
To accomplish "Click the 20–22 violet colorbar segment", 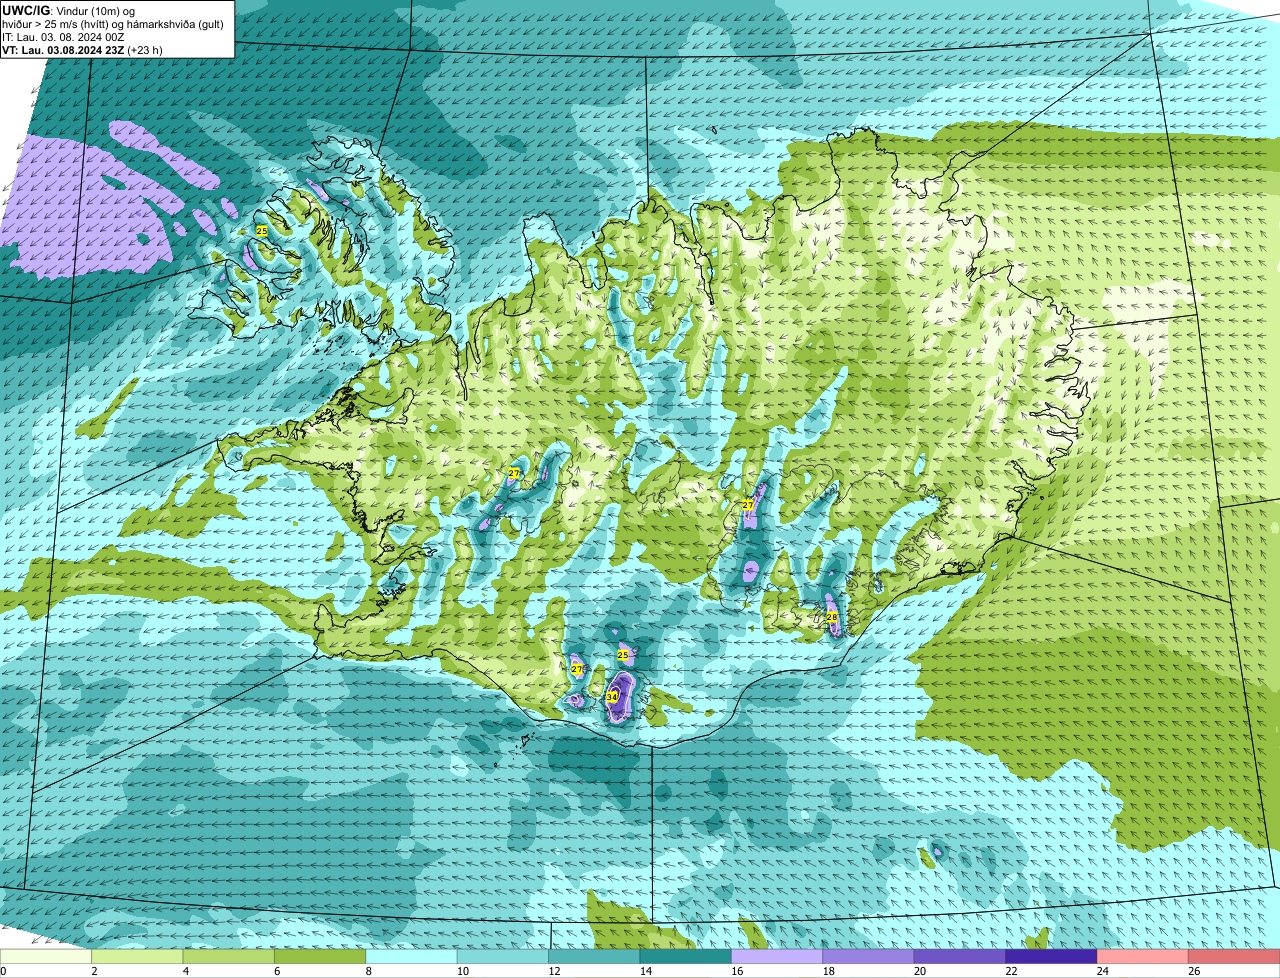I will (960, 957).
